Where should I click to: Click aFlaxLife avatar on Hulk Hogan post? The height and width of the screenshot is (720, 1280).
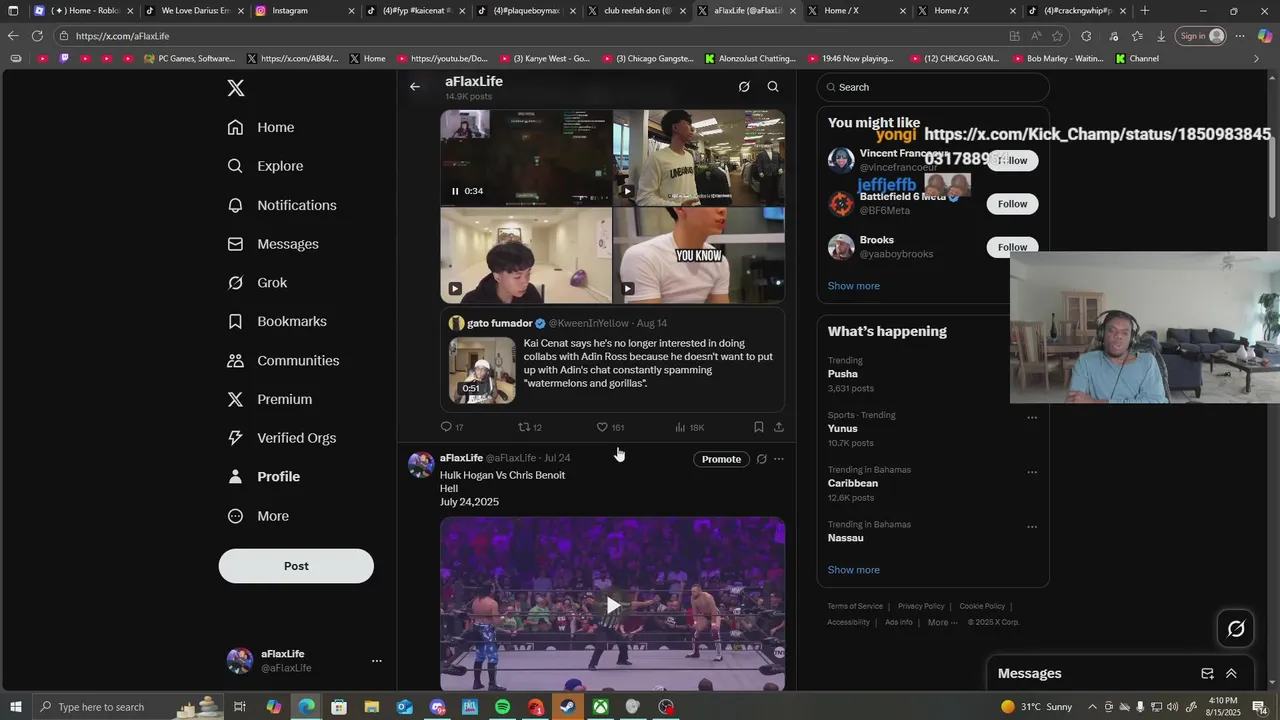(421, 465)
